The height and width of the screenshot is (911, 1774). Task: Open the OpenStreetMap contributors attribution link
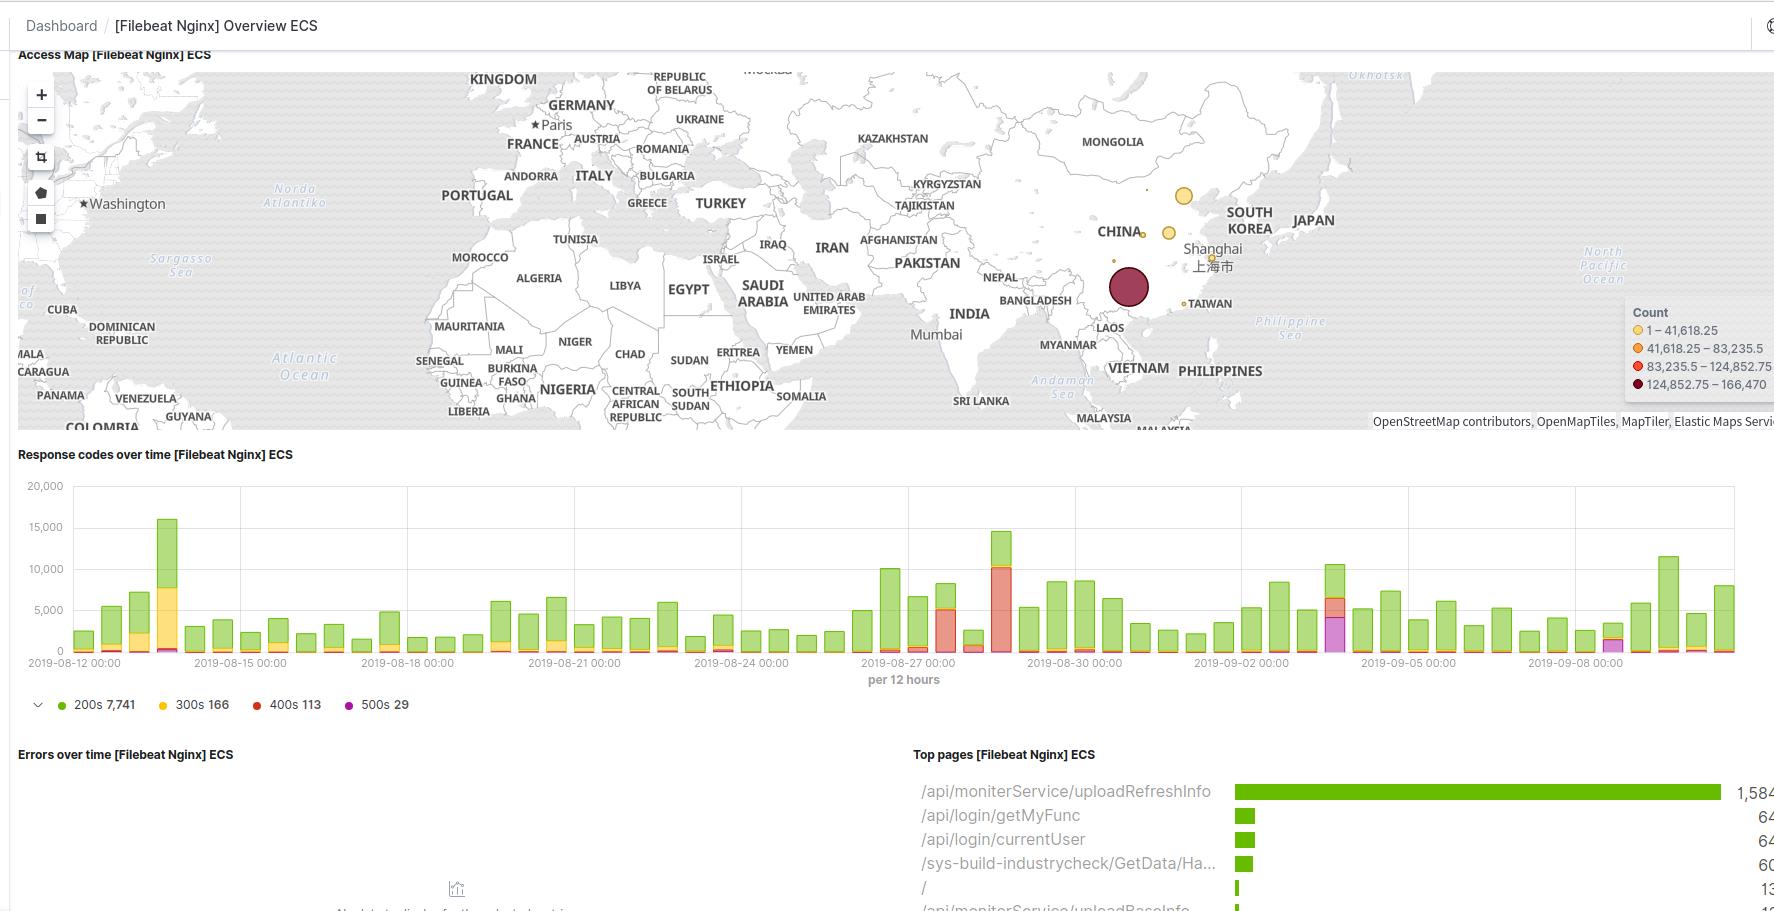coord(1451,422)
